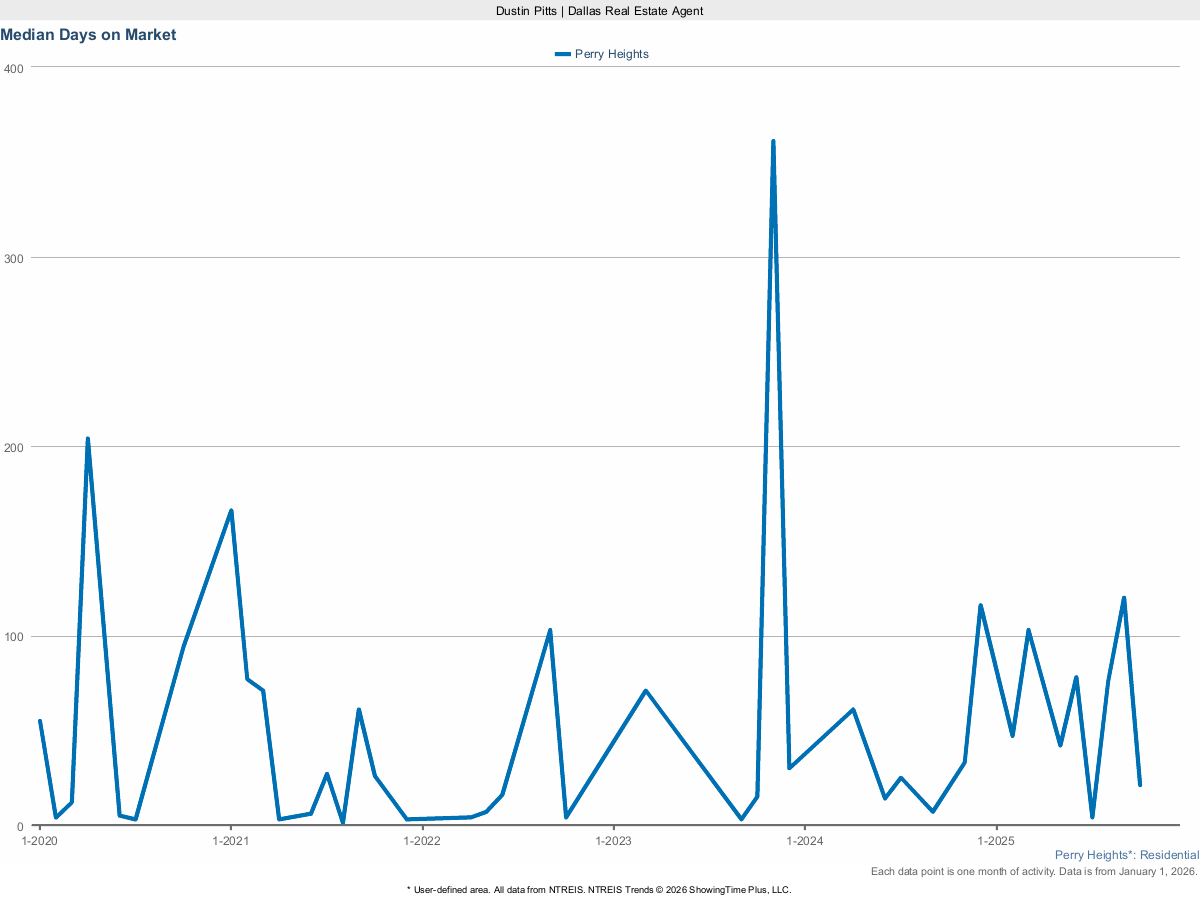Click the ShowingTime Plus footer disclaimer

[598, 889]
